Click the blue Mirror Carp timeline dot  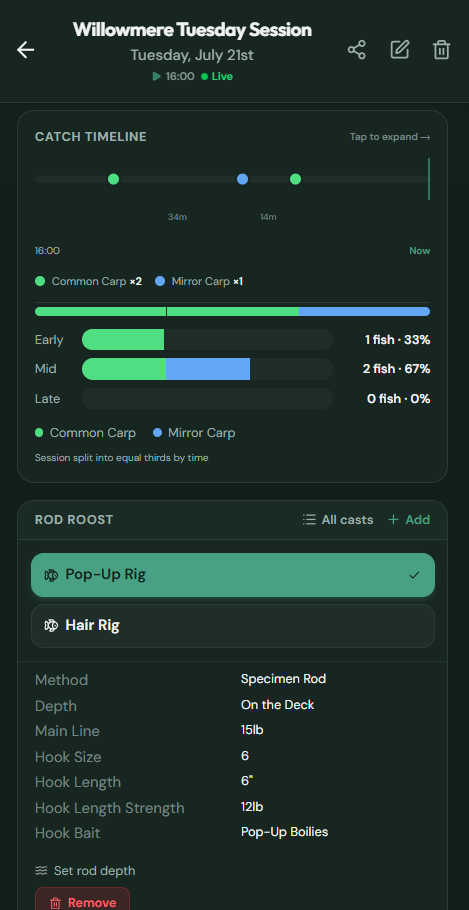coord(243,179)
